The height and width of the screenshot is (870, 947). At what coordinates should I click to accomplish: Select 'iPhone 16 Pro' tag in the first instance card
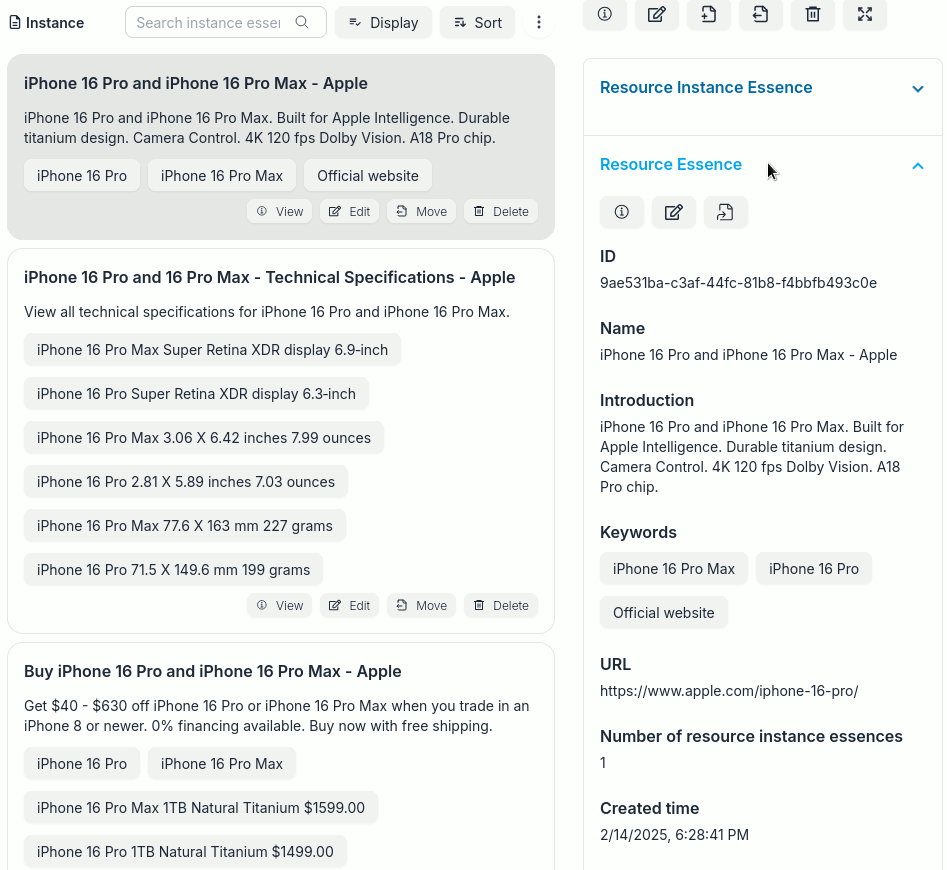(82, 176)
